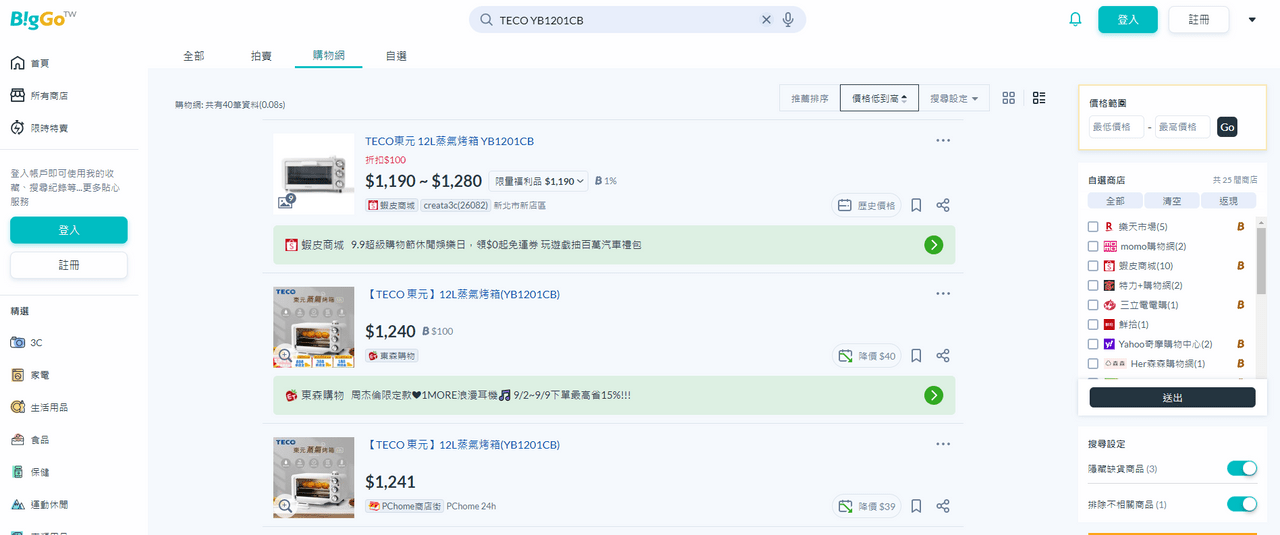Share the $1,241 PChome product
The width and height of the screenshot is (1280, 535).
(943, 506)
